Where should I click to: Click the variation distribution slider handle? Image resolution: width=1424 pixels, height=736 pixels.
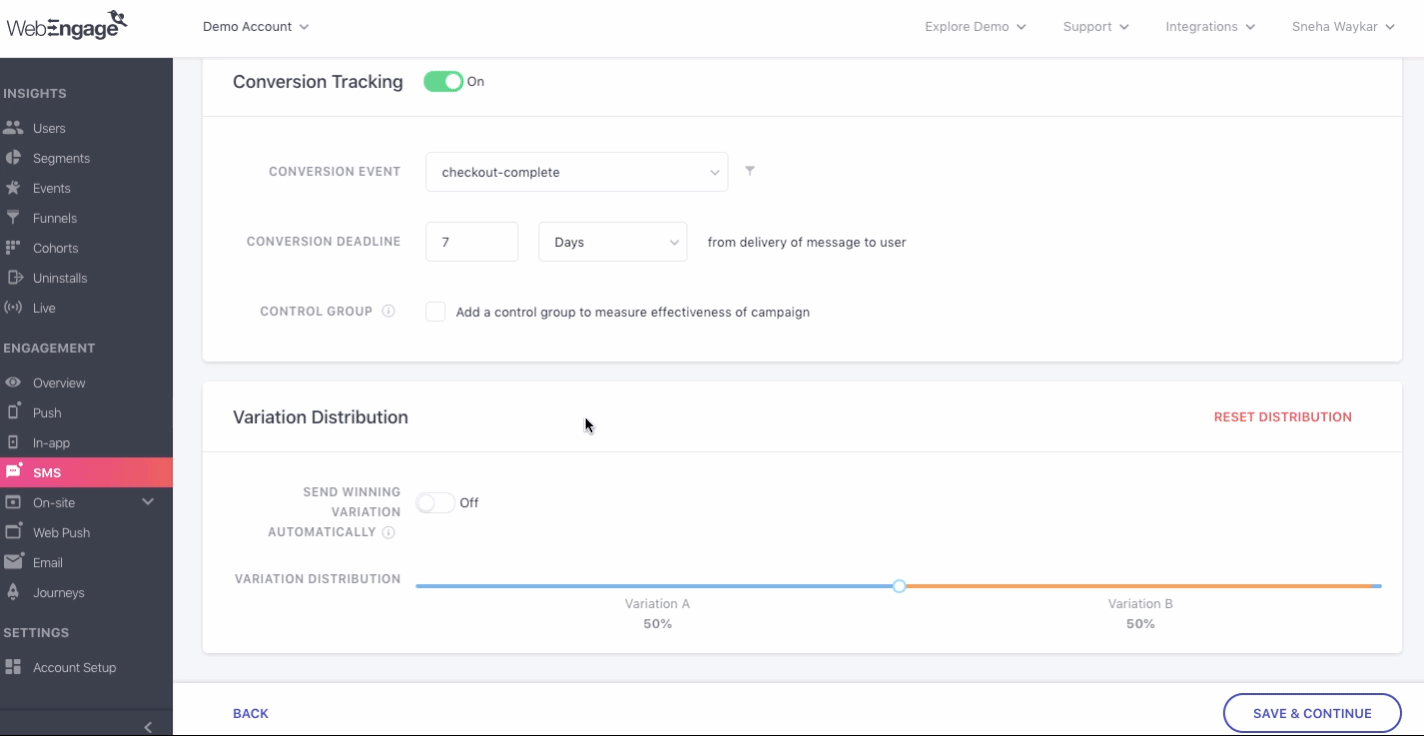coord(899,586)
